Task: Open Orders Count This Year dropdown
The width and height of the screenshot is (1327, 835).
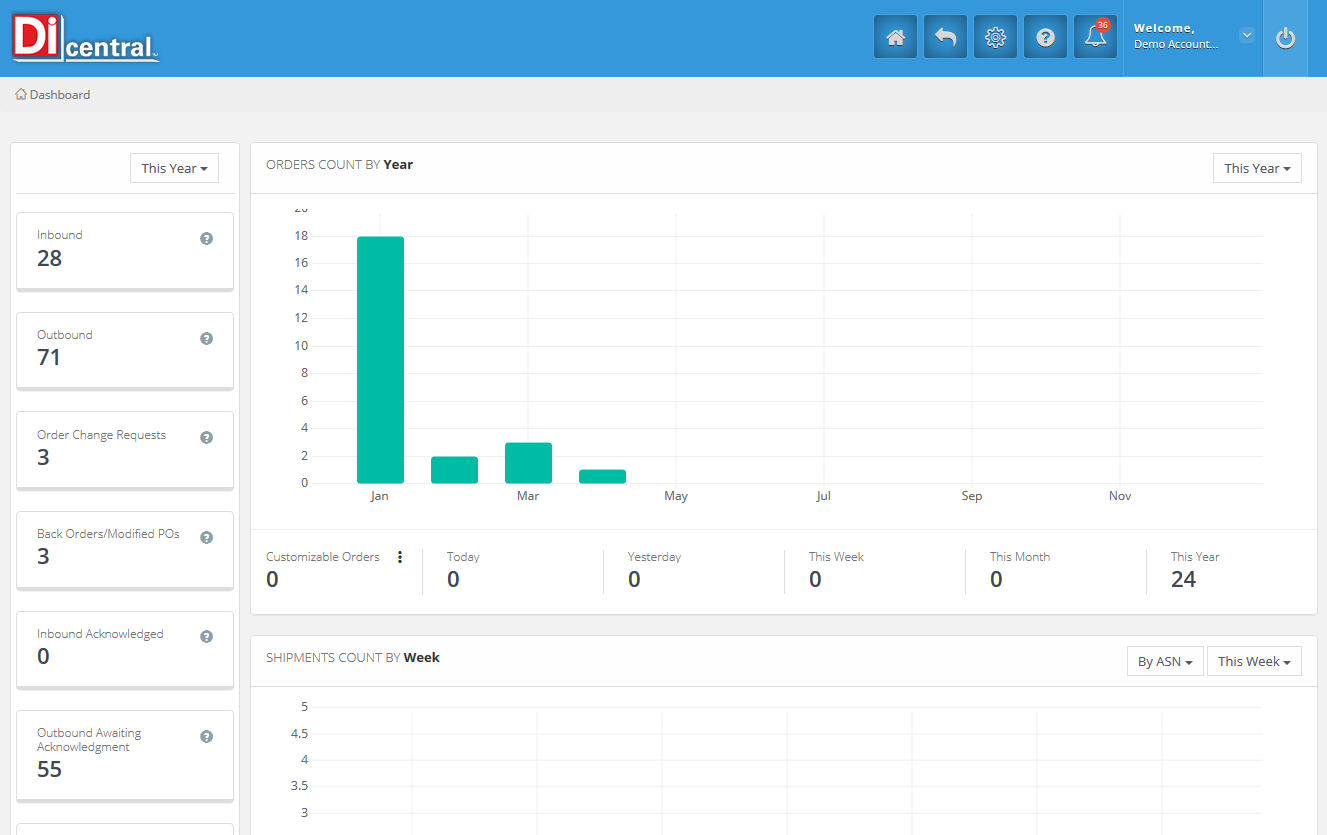Action: click(1257, 168)
